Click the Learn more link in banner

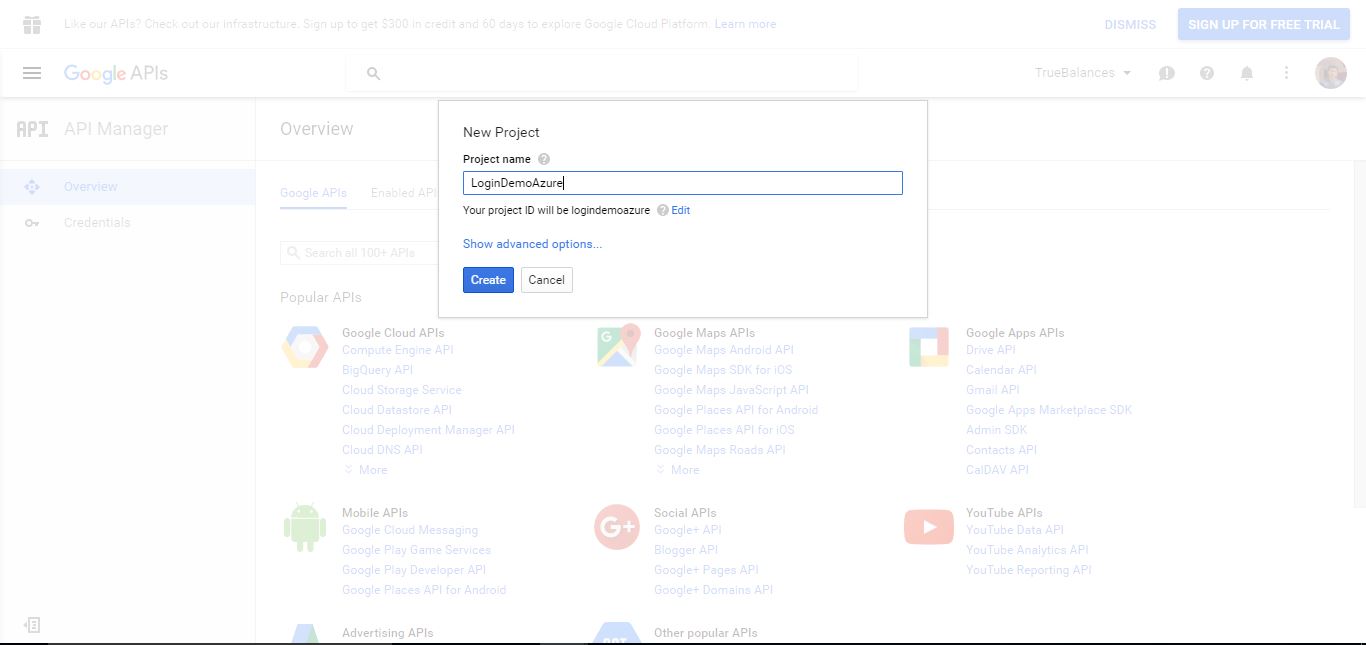click(745, 24)
